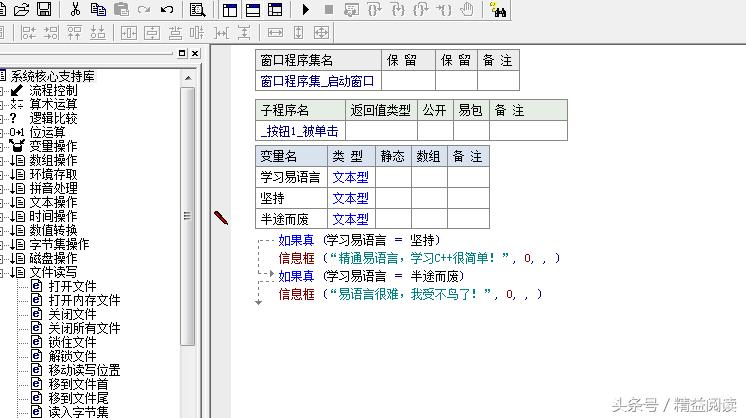The image size is (746, 418).
Task: Maximize the support library panel
Action: 182,53
